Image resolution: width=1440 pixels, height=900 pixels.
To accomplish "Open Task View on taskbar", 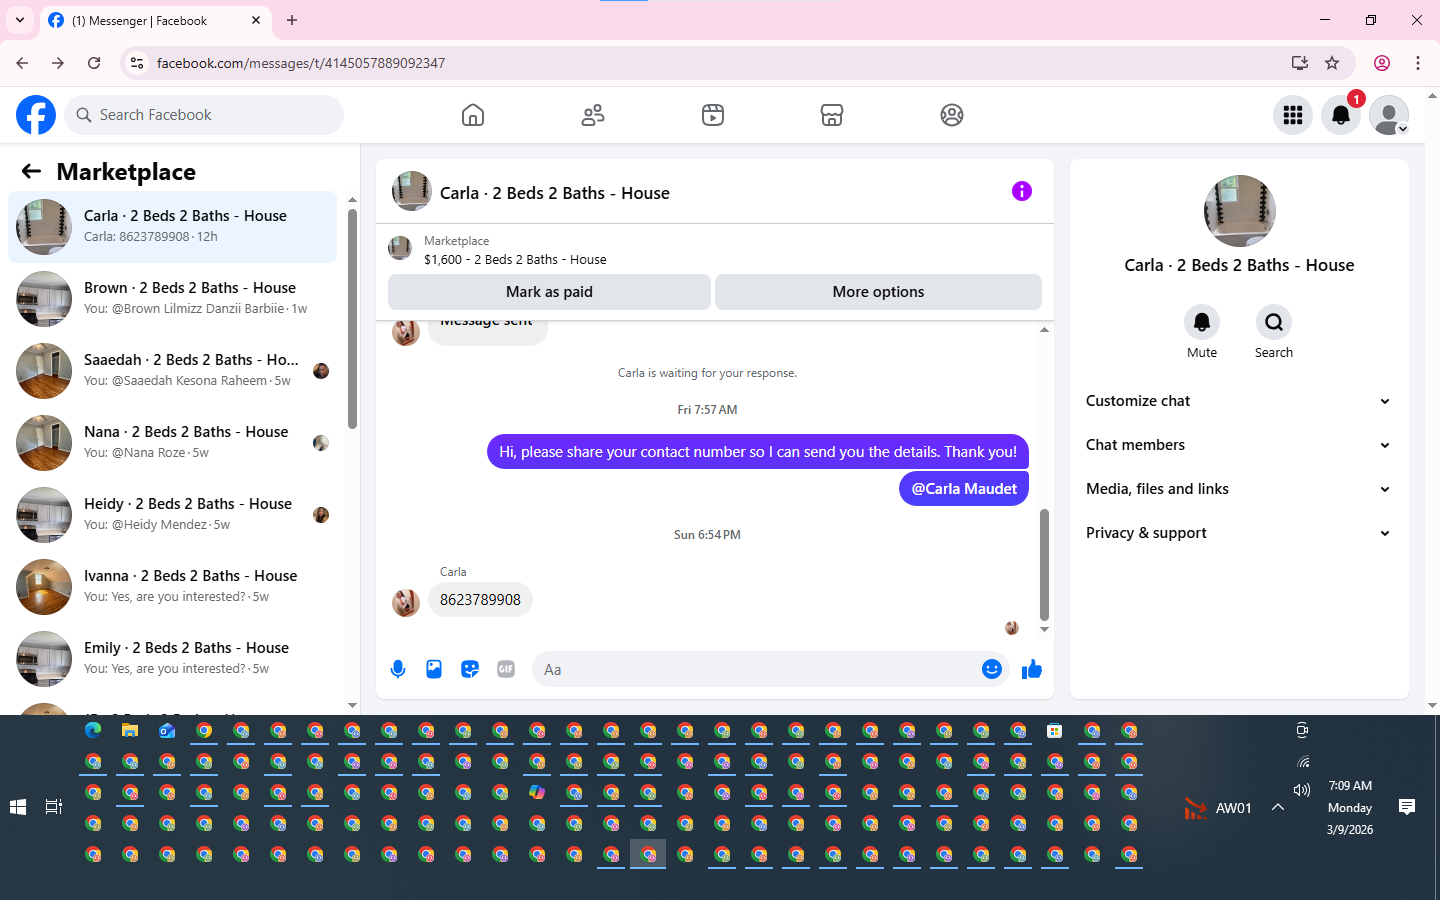I will [54, 807].
